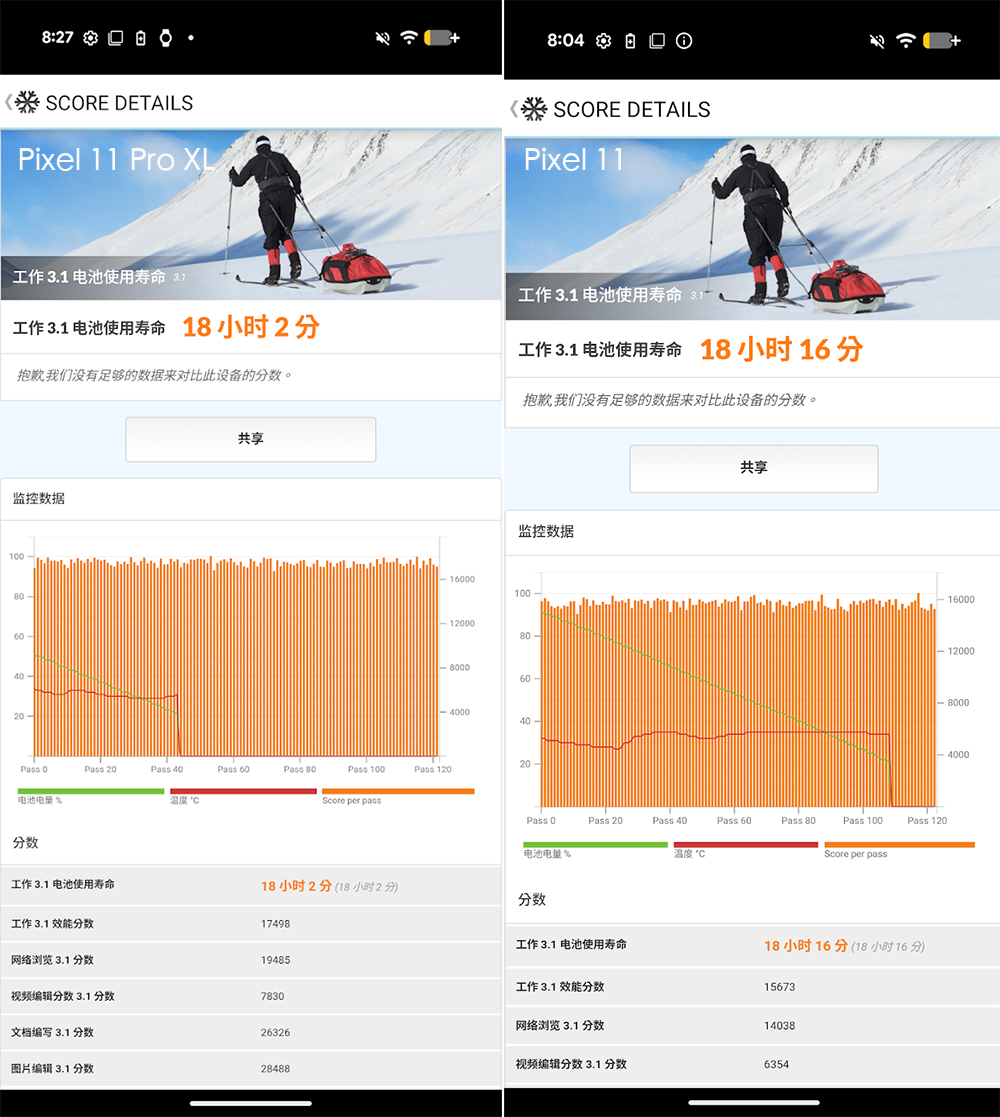This screenshot has height=1117, width=1000.
Task: Tap the navigation gesture bar on Pixel 11 Pro XL
Action: coord(251,1103)
